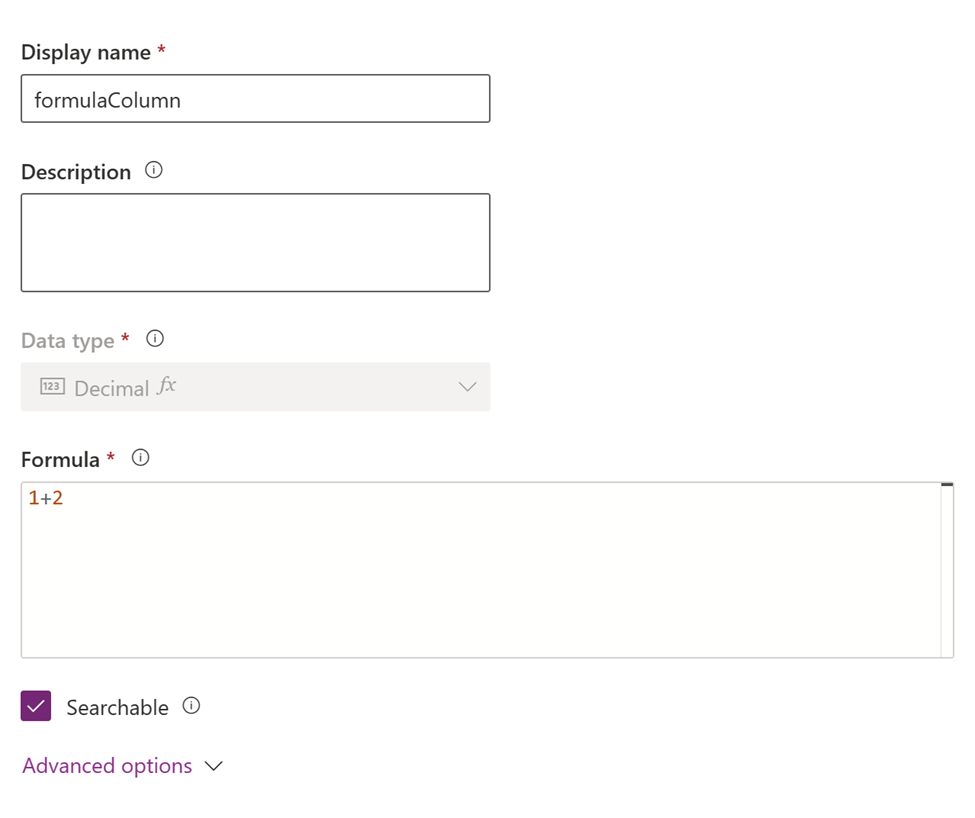Screen dimensions: 975x818
Task: Click the Searchable label text
Action: 116,707
